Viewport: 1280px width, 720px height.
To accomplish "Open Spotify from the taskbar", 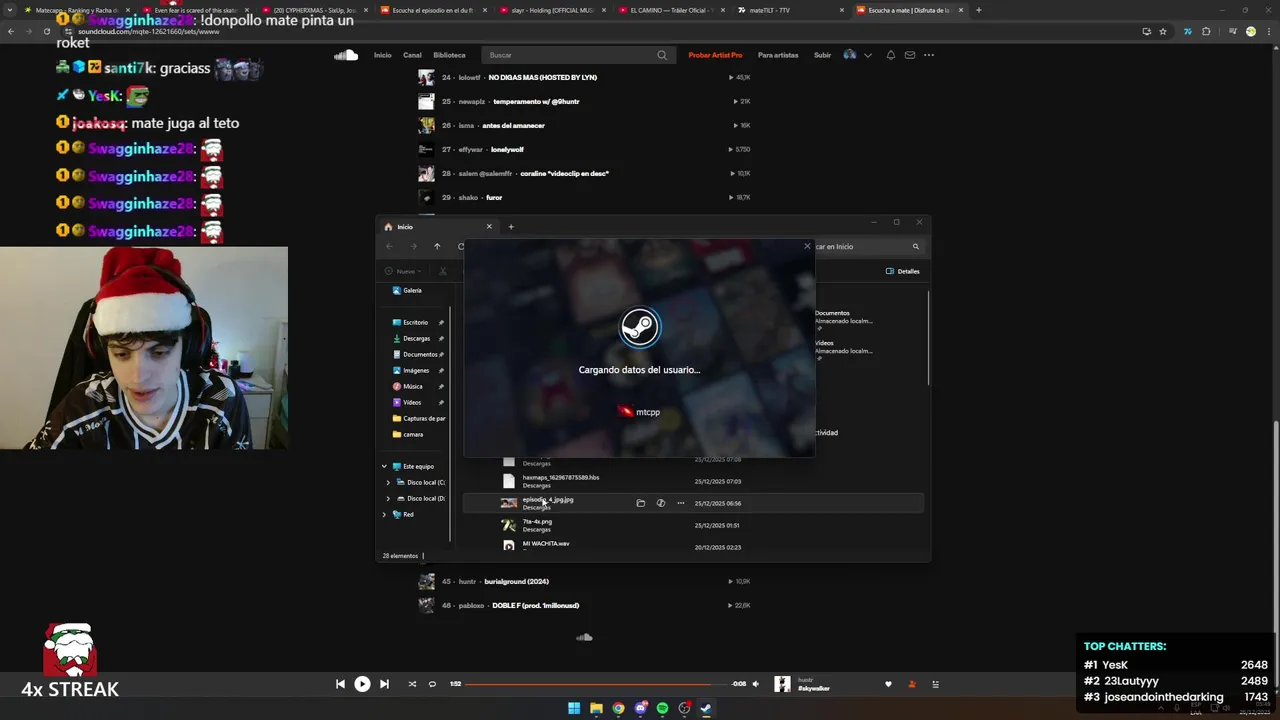I will [x=662, y=708].
